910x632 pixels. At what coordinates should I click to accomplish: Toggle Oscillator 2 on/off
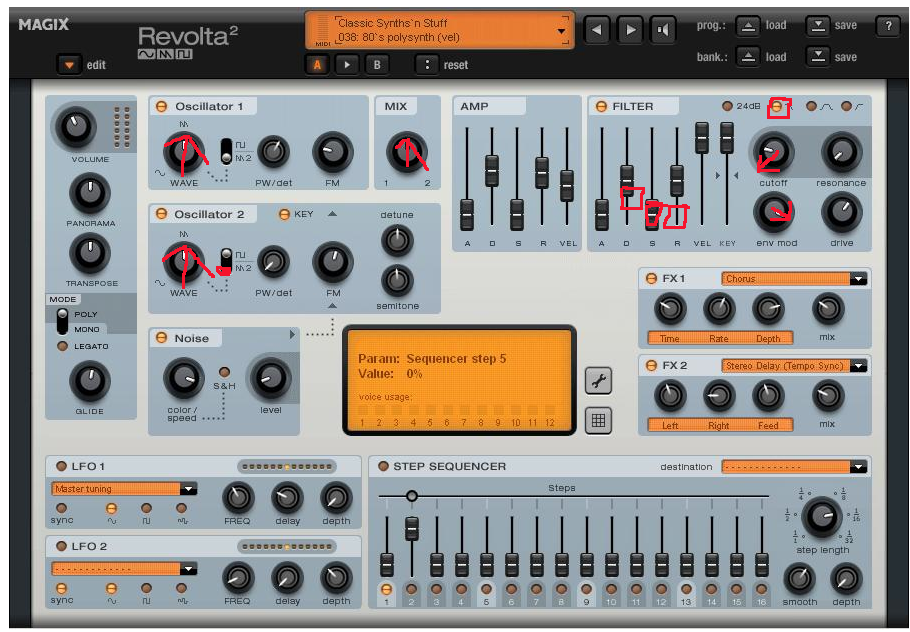[x=161, y=214]
